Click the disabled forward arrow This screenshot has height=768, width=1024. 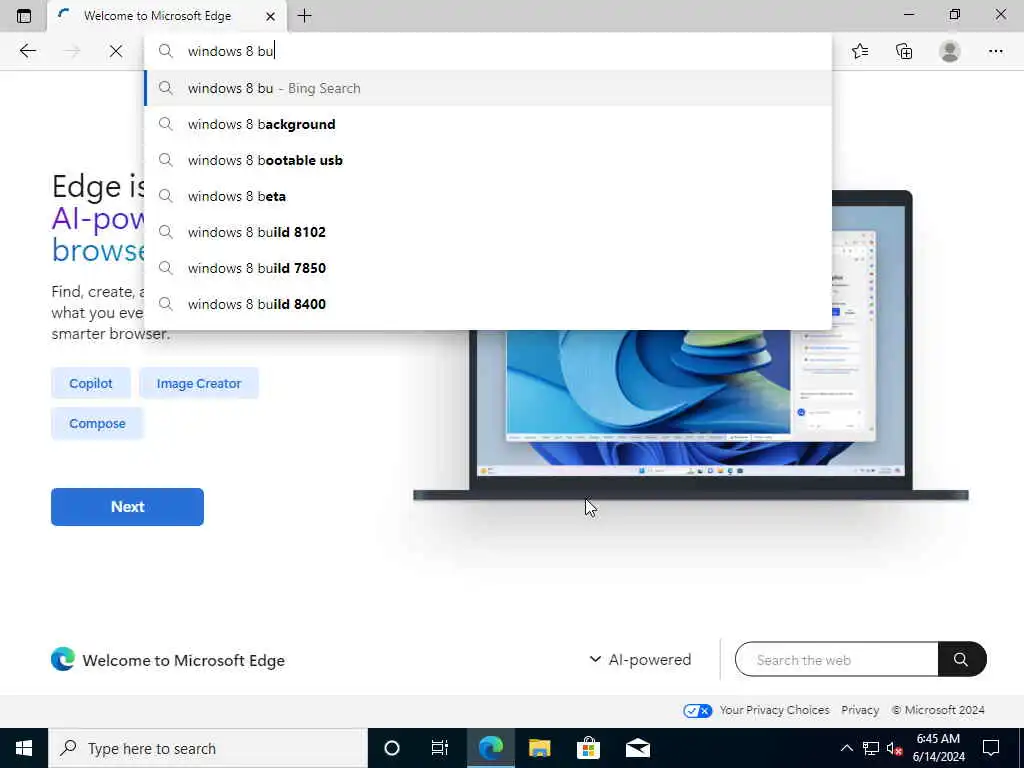[x=72, y=51]
